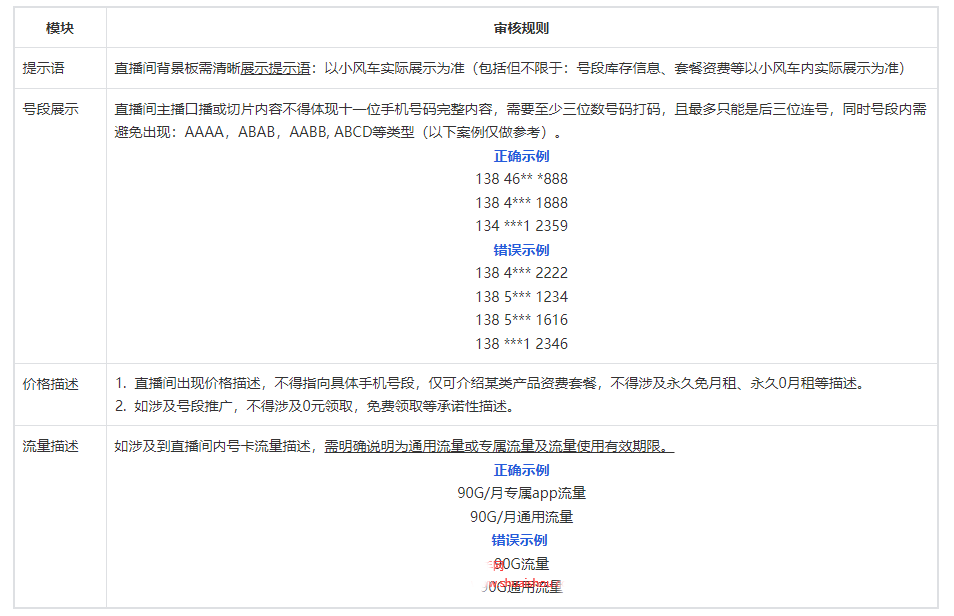Click the example number 138 46** *888
Screen dimensions: 954x616
pyautogui.click(x=521, y=179)
